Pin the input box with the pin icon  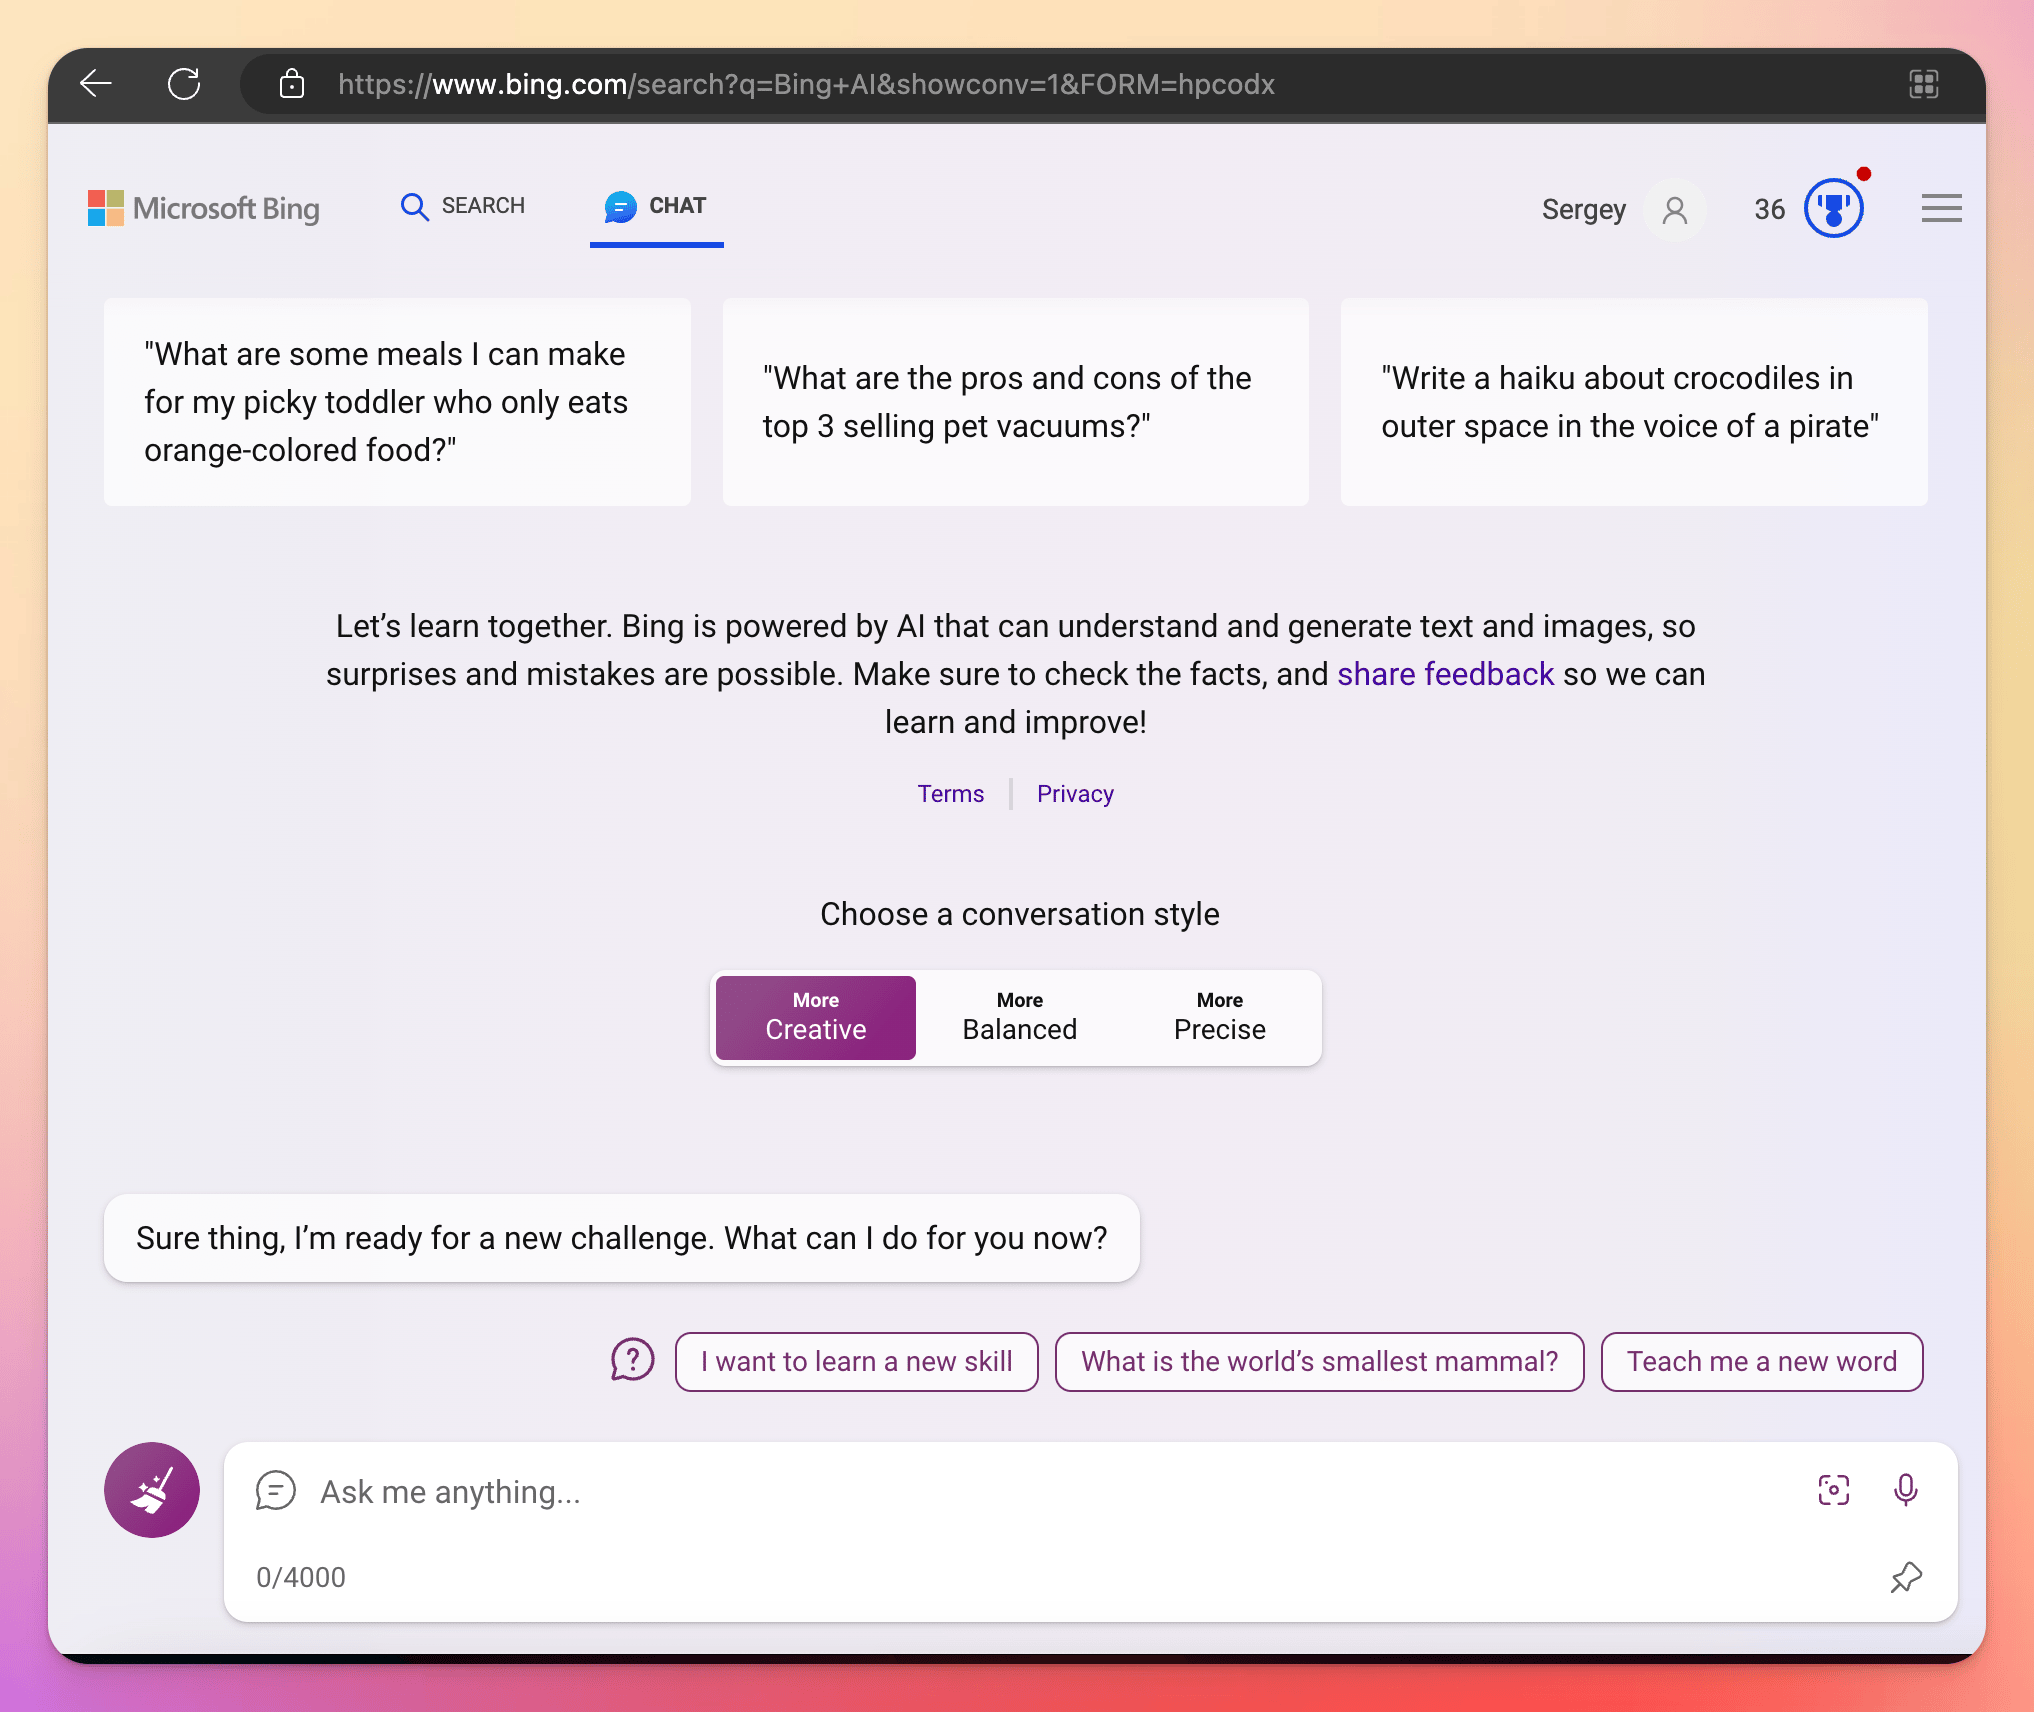[x=1906, y=1578]
